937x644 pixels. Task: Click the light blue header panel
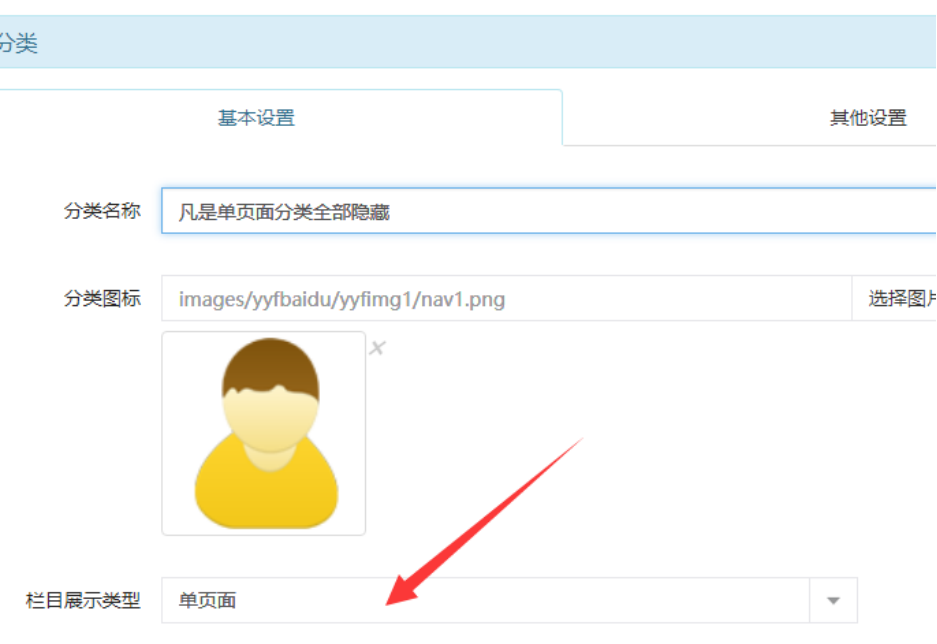pyautogui.click(x=468, y=42)
